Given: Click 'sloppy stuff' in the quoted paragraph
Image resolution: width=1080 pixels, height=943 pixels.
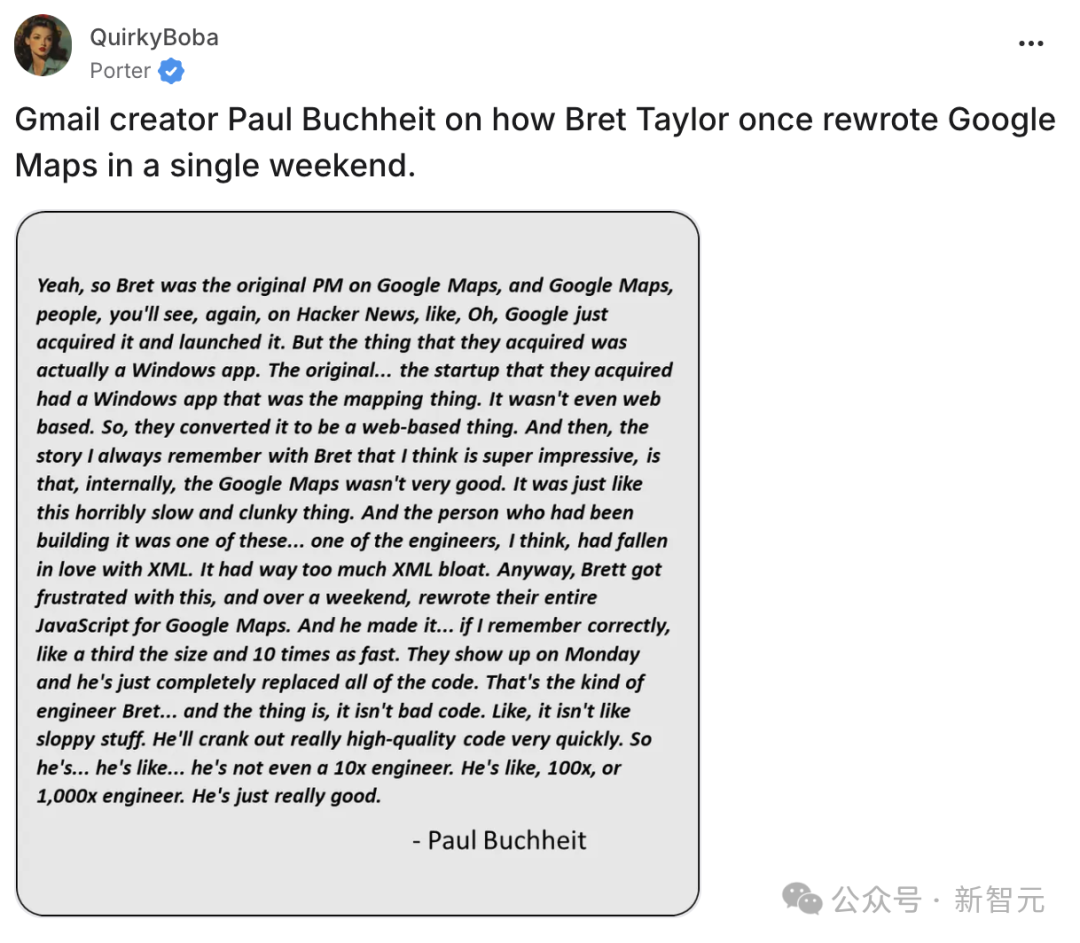Looking at the screenshot, I should [91, 739].
